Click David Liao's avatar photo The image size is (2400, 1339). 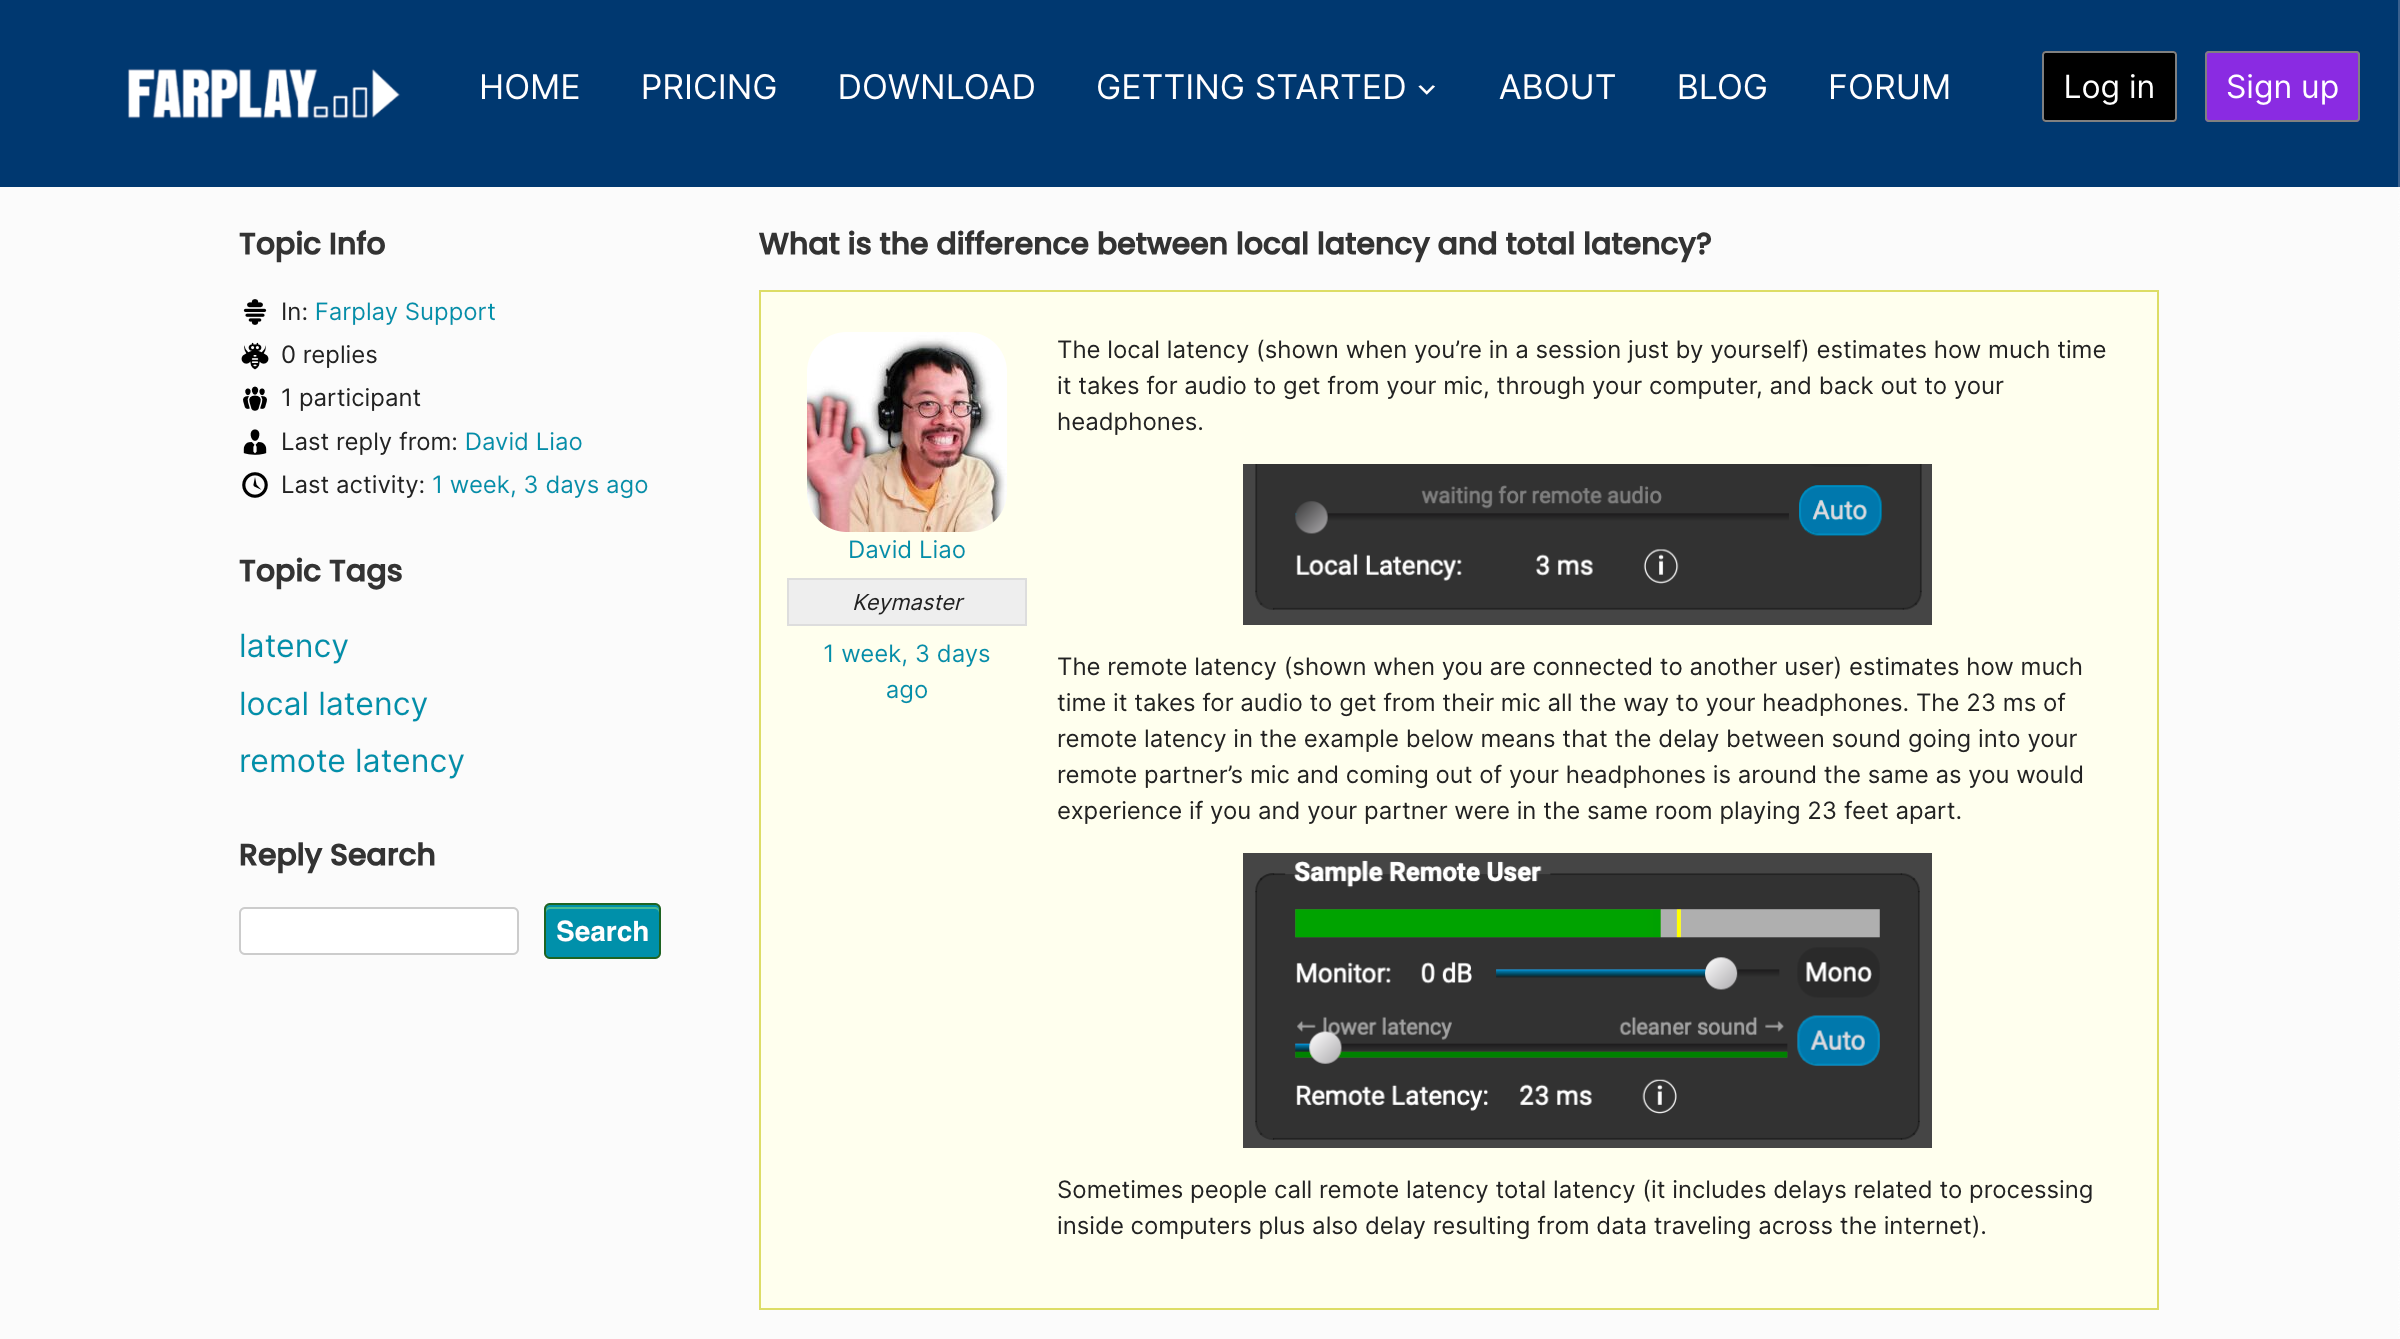click(x=906, y=432)
